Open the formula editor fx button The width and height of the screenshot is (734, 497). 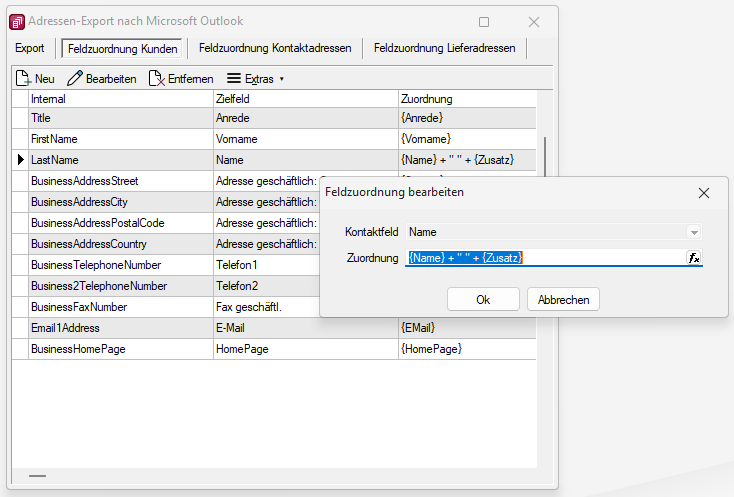[x=694, y=258]
